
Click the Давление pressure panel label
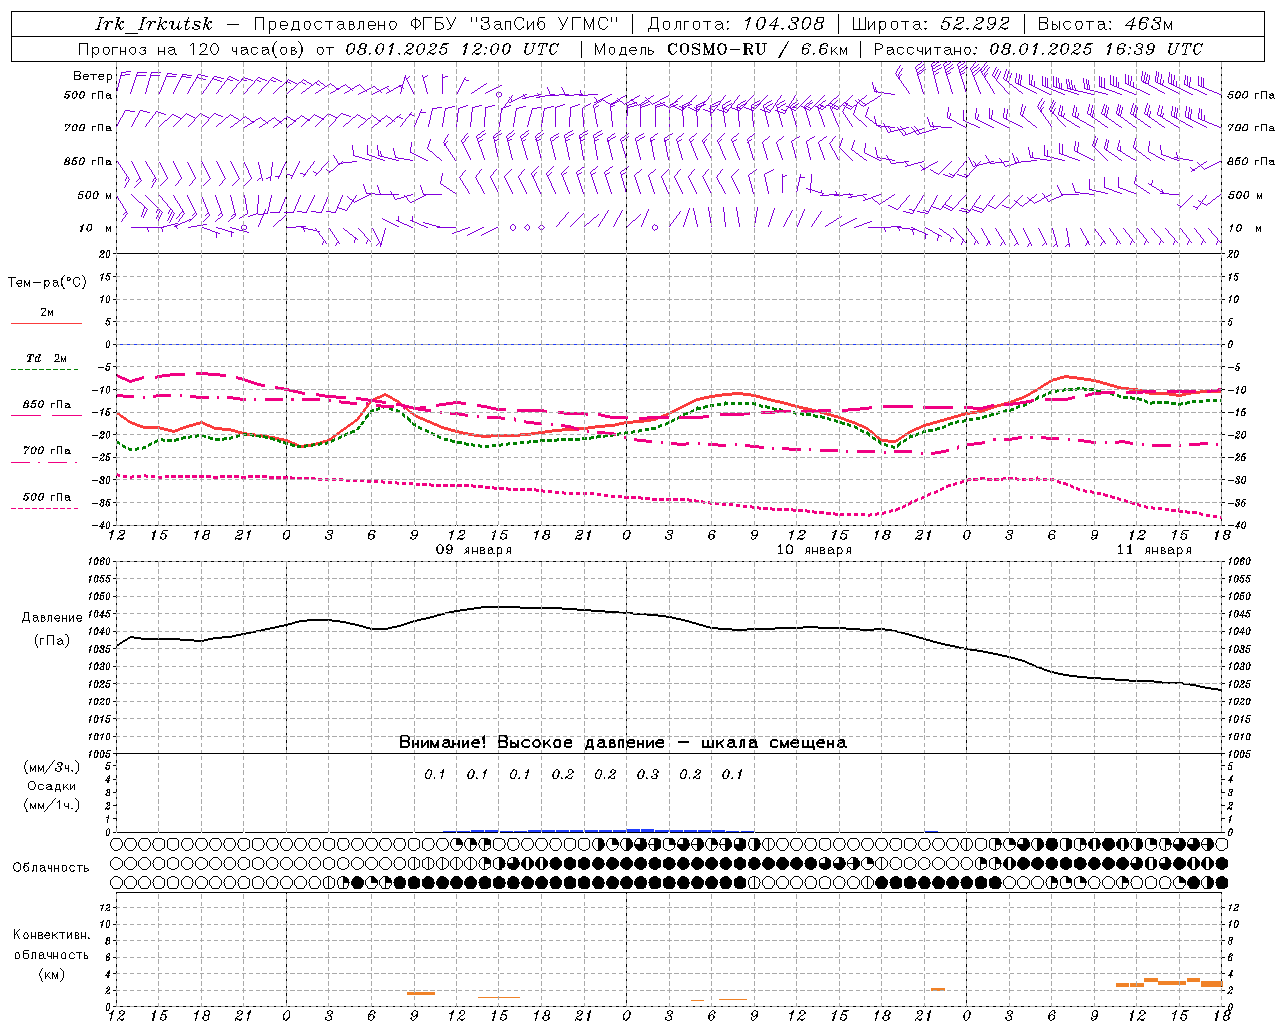52,618
